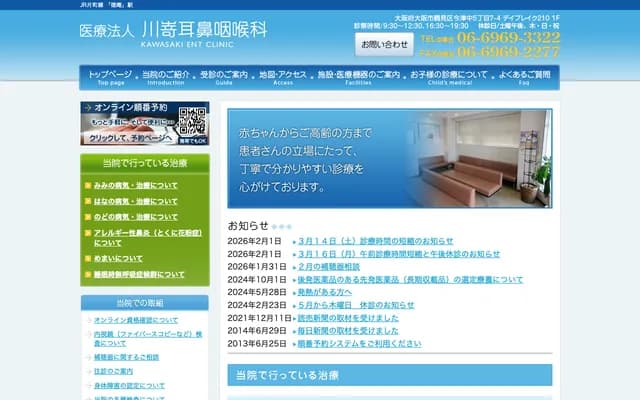This screenshot has height=400, width=640.
Task: Open めまいについて sidebar link
Action: pyautogui.click(x=118, y=258)
